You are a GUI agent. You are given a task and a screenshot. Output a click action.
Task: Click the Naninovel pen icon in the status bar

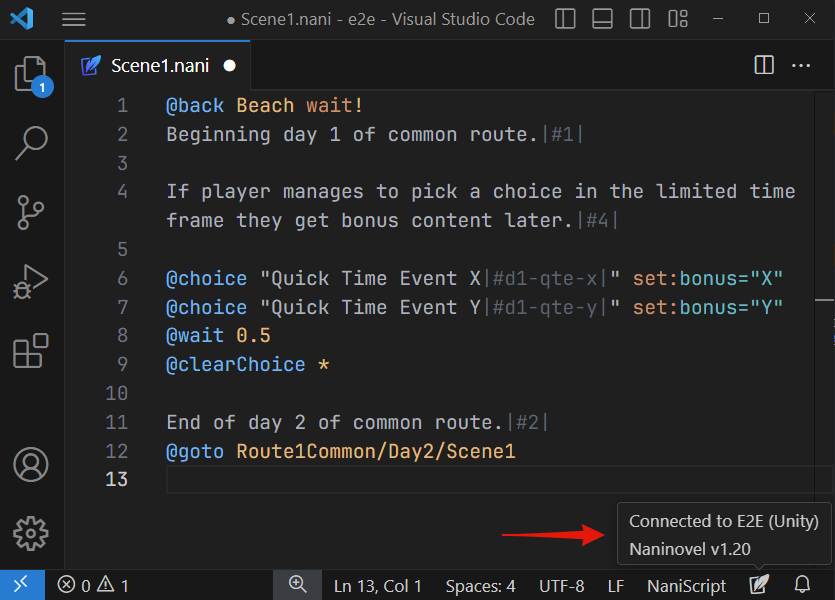click(x=759, y=585)
